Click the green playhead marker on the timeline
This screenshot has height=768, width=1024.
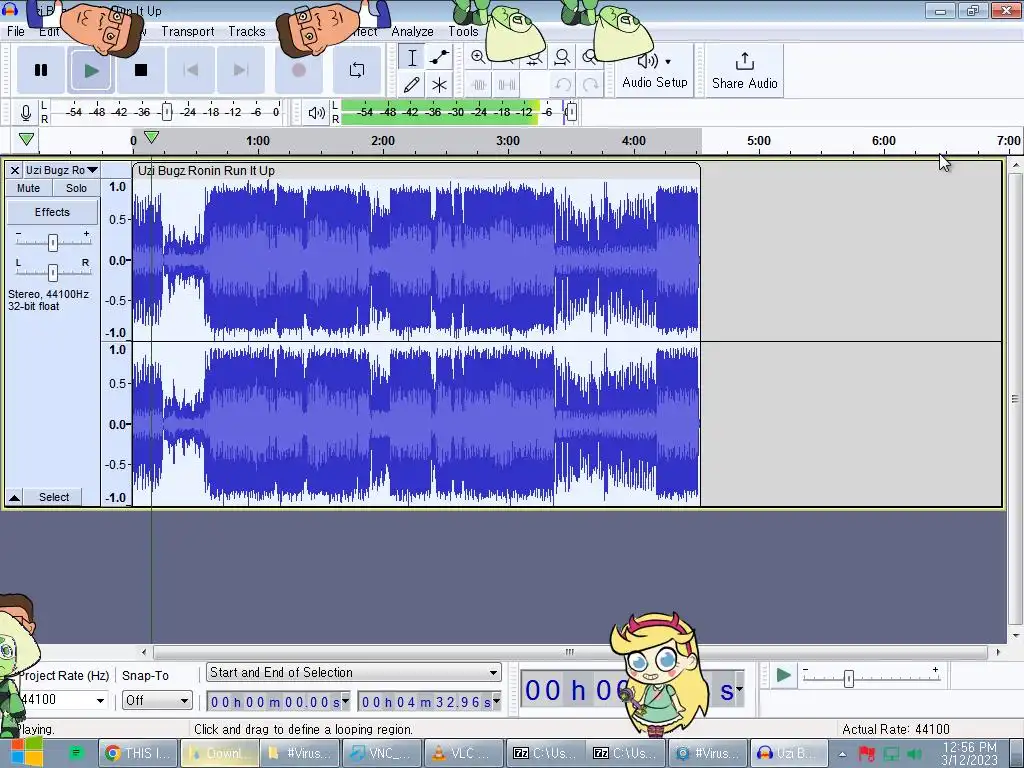coord(151,137)
